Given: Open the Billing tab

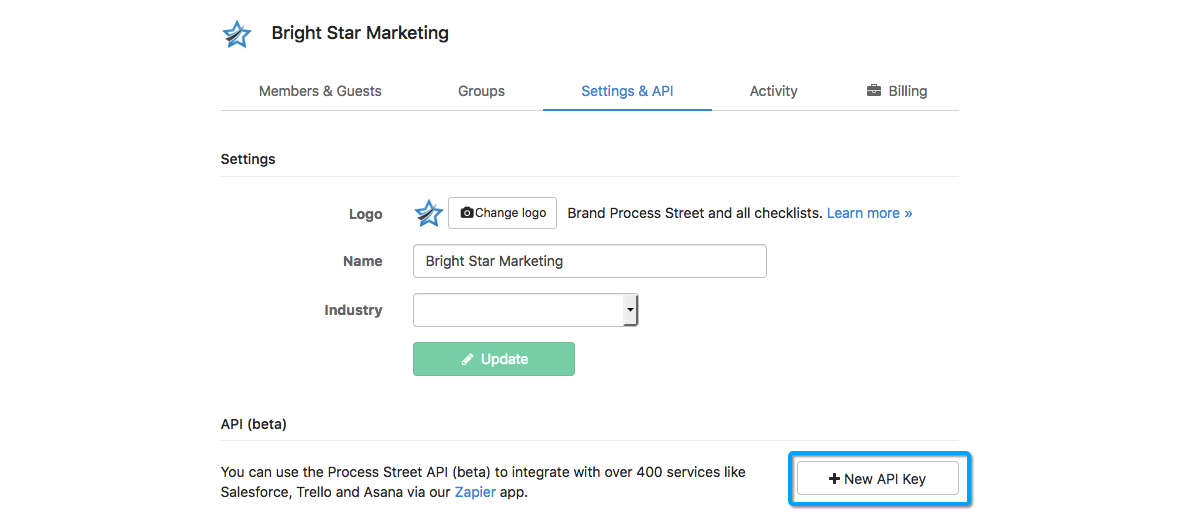Looking at the screenshot, I should (897, 91).
